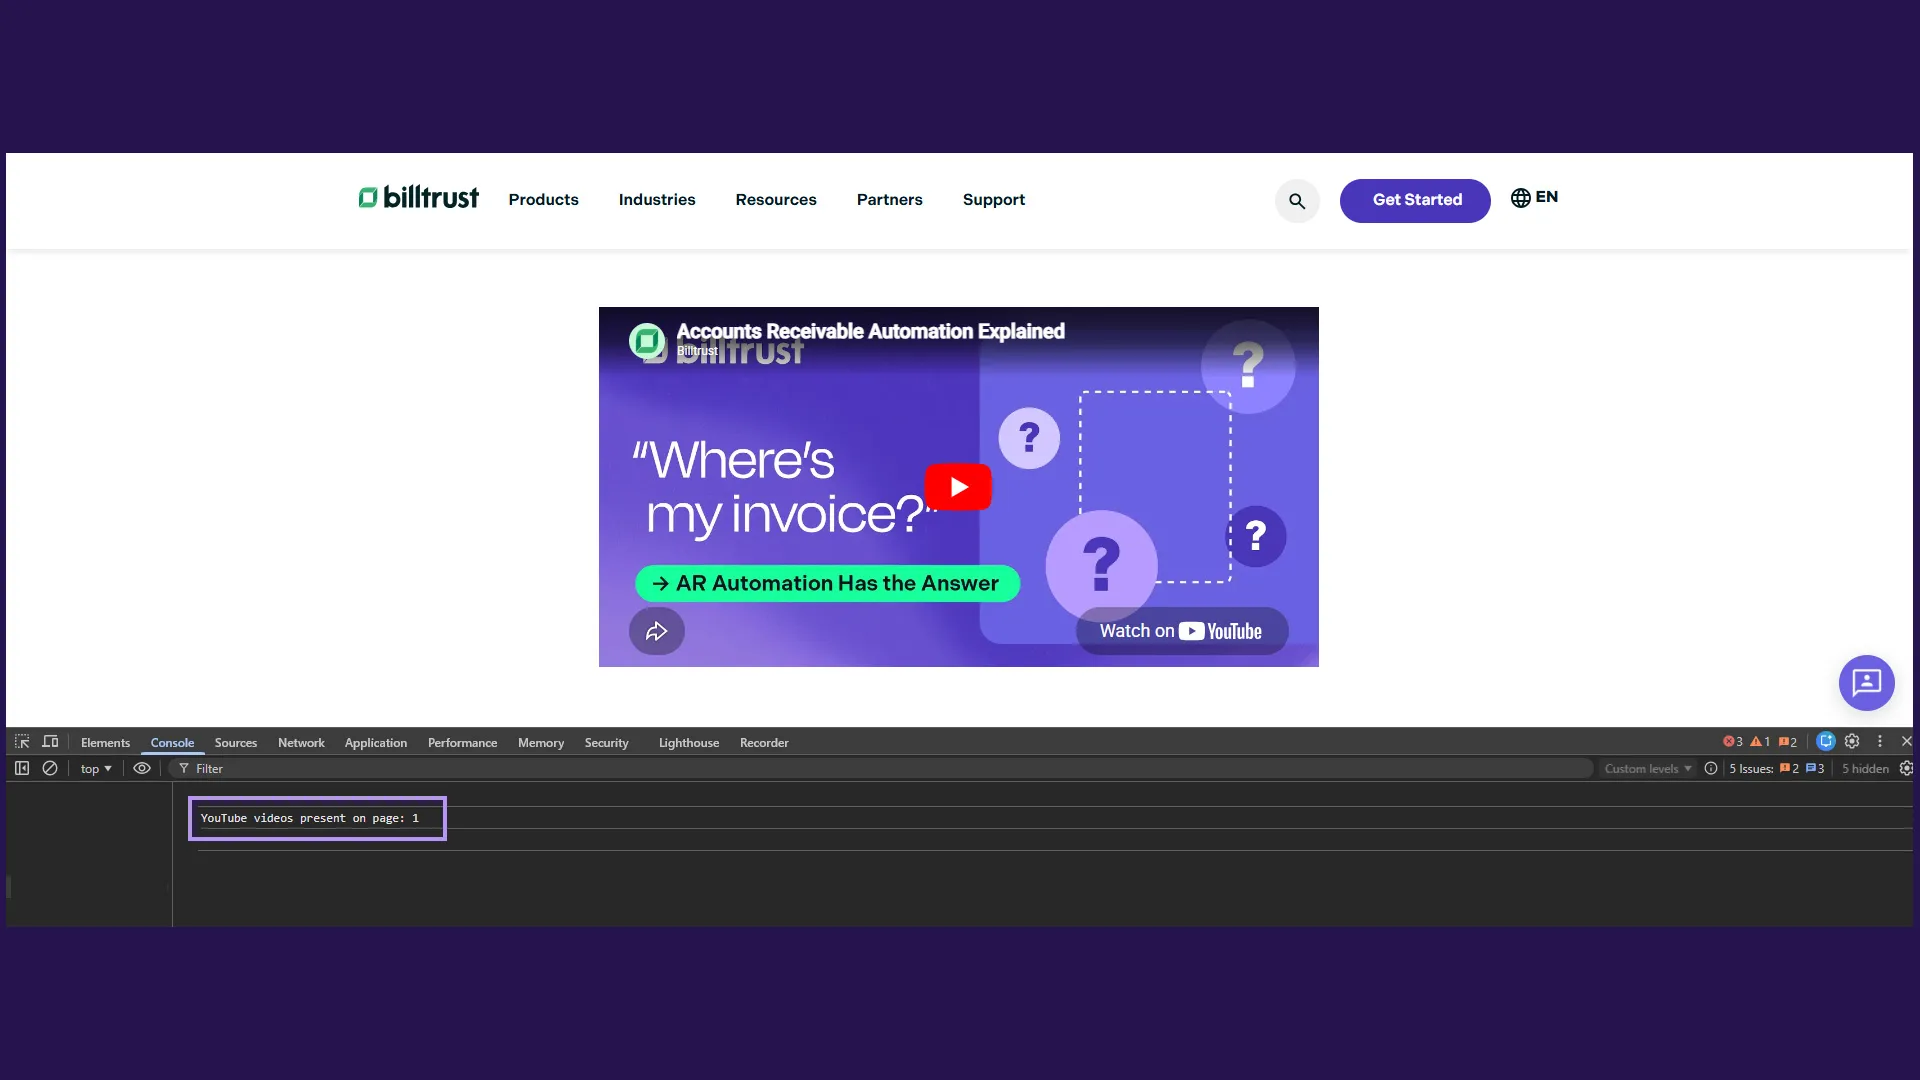Create a live expression via eye icon

click(142, 768)
